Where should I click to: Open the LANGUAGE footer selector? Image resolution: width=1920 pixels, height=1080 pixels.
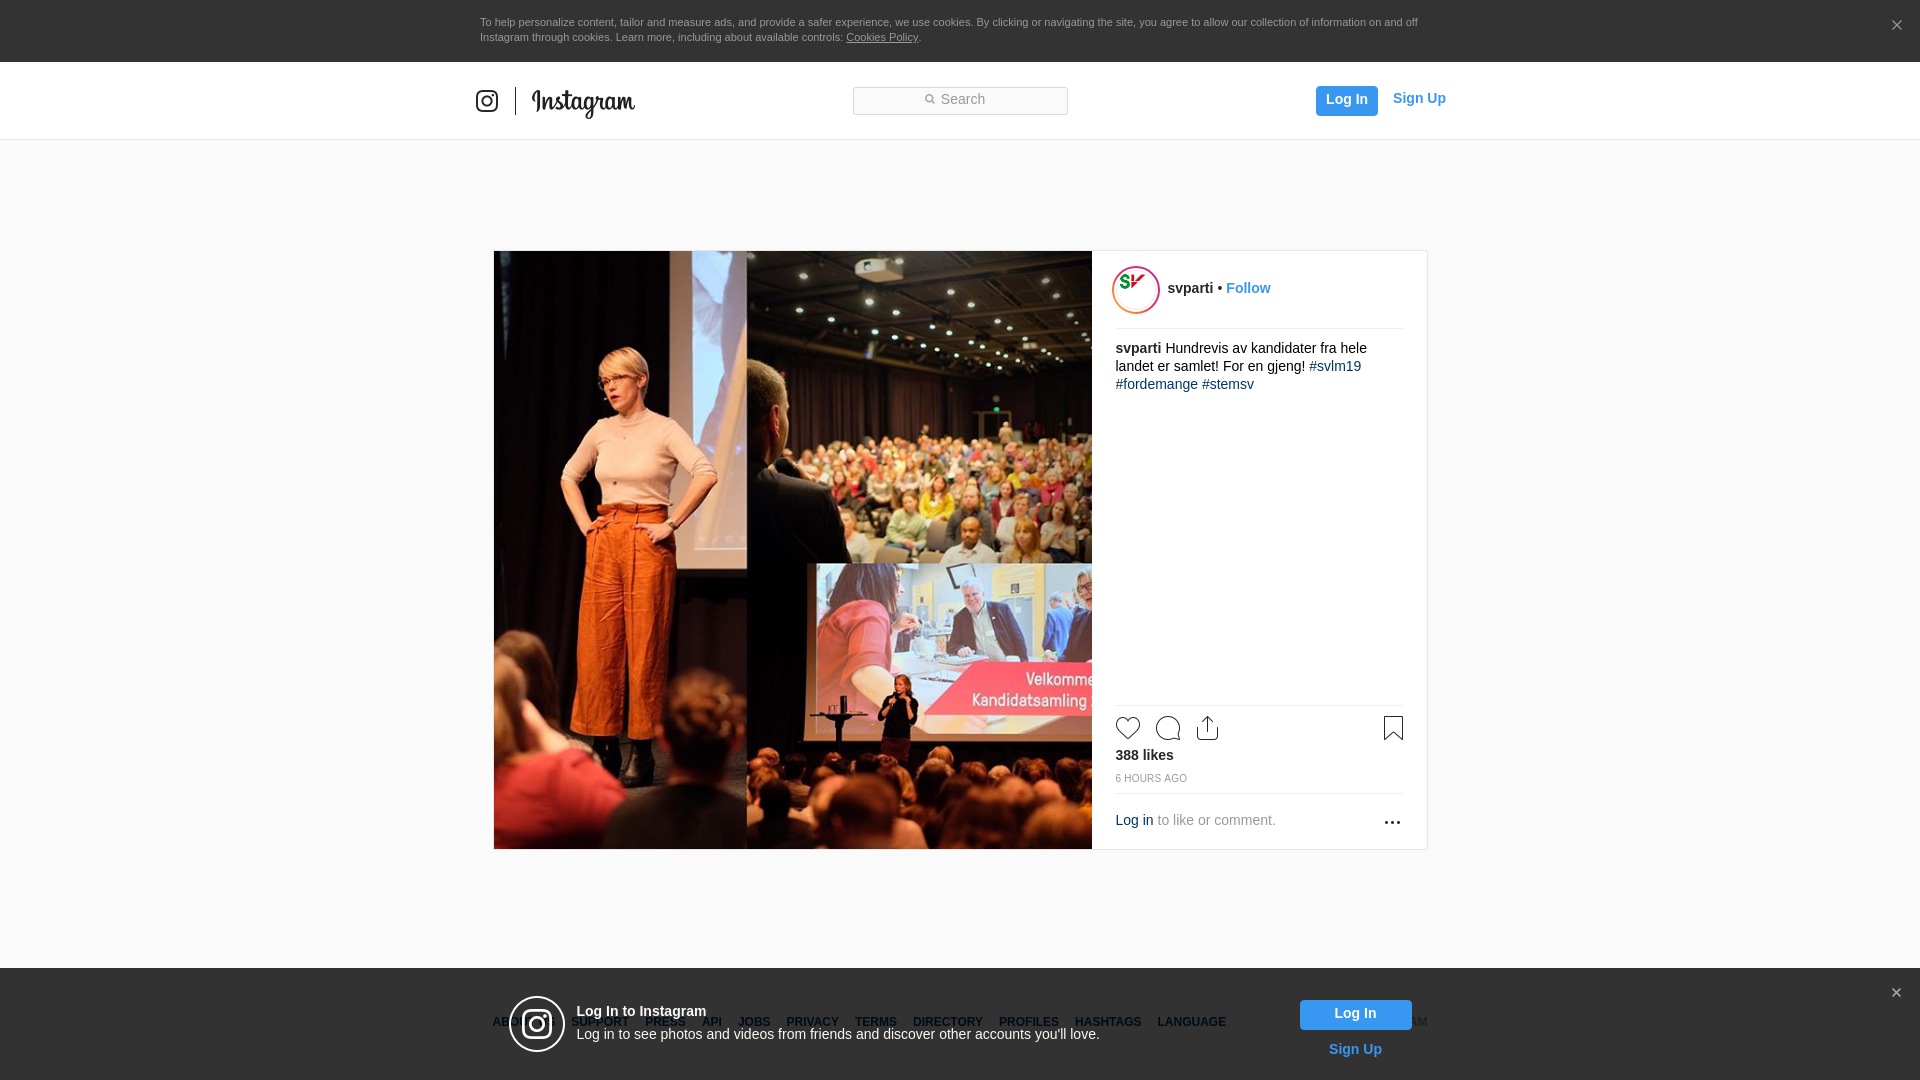coord(1191,1022)
